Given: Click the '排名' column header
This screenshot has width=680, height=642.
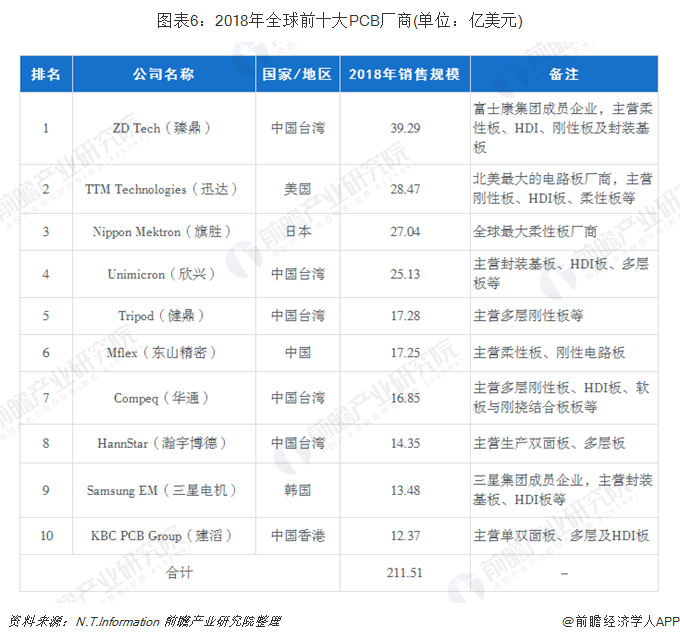Looking at the screenshot, I should (x=46, y=74).
